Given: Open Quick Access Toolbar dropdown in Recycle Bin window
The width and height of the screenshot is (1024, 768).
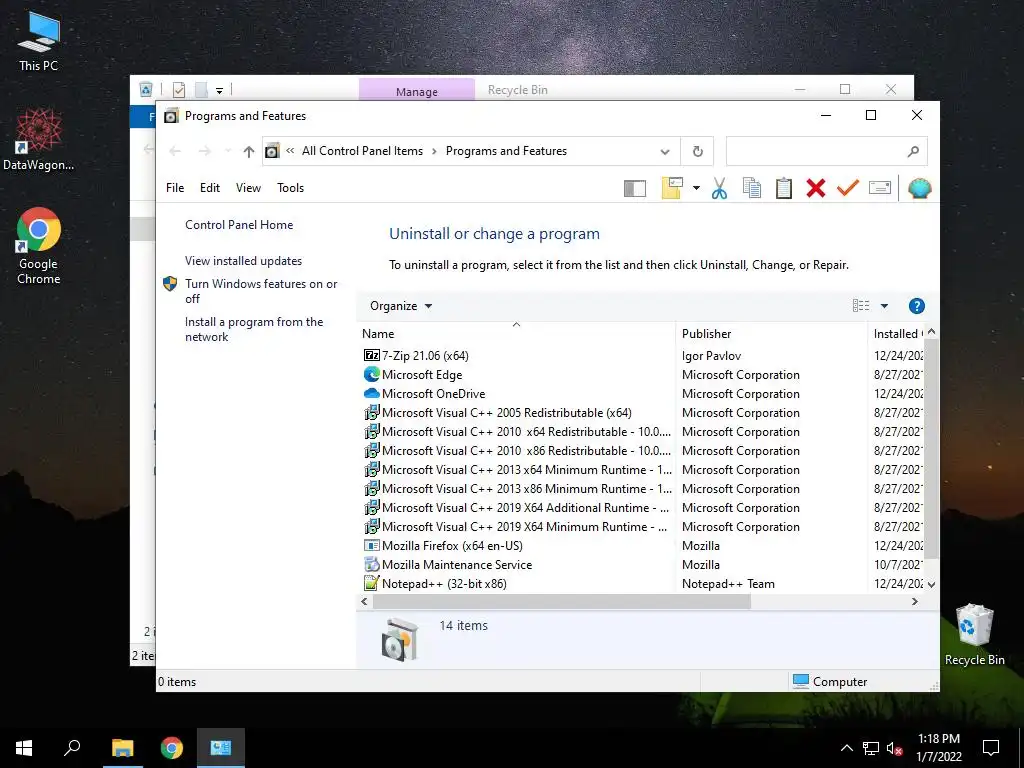Looking at the screenshot, I should tap(219, 90).
